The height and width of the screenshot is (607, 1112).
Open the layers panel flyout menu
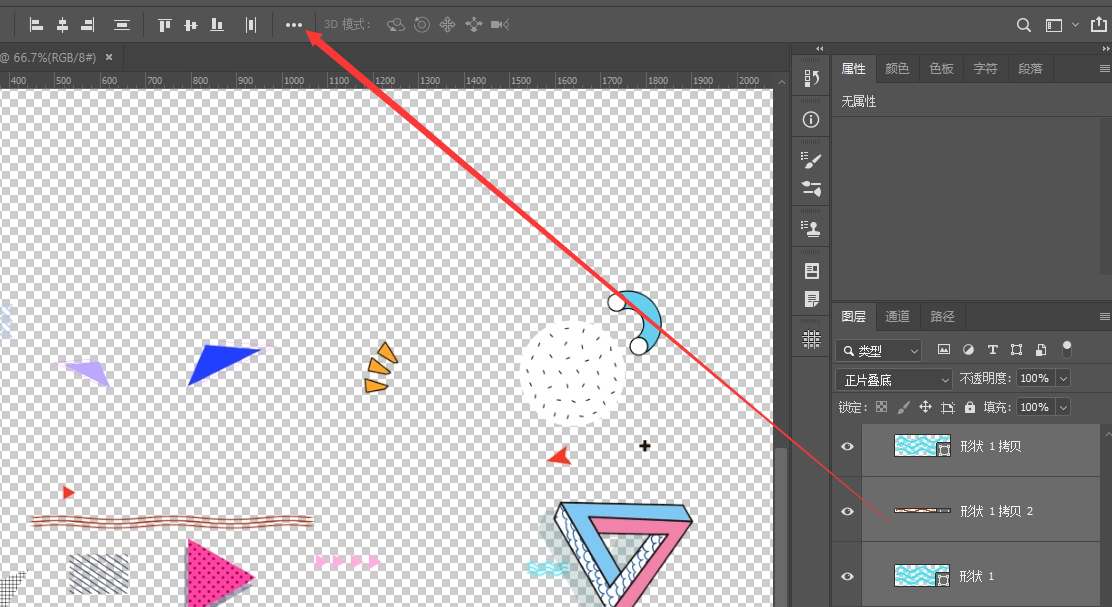[1104, 316]
